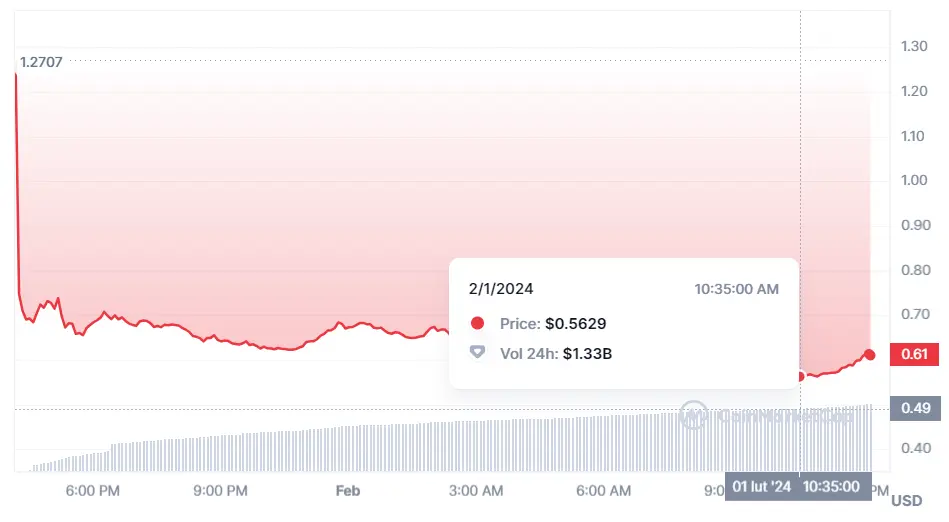
Task: Click the 6:00 PM time axis label
Action: point(93,490)
